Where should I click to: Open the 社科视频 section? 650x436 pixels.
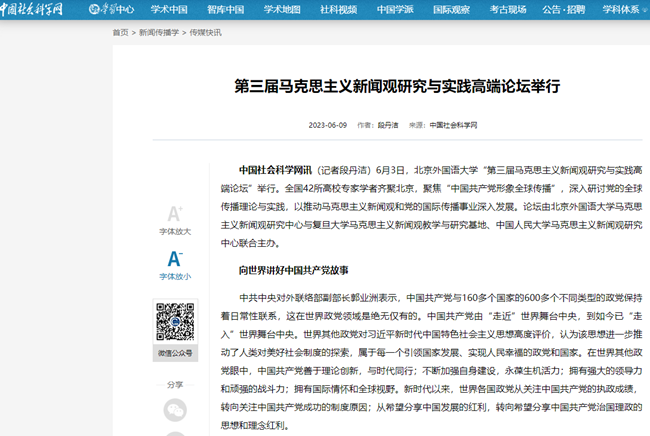point(339,9)
